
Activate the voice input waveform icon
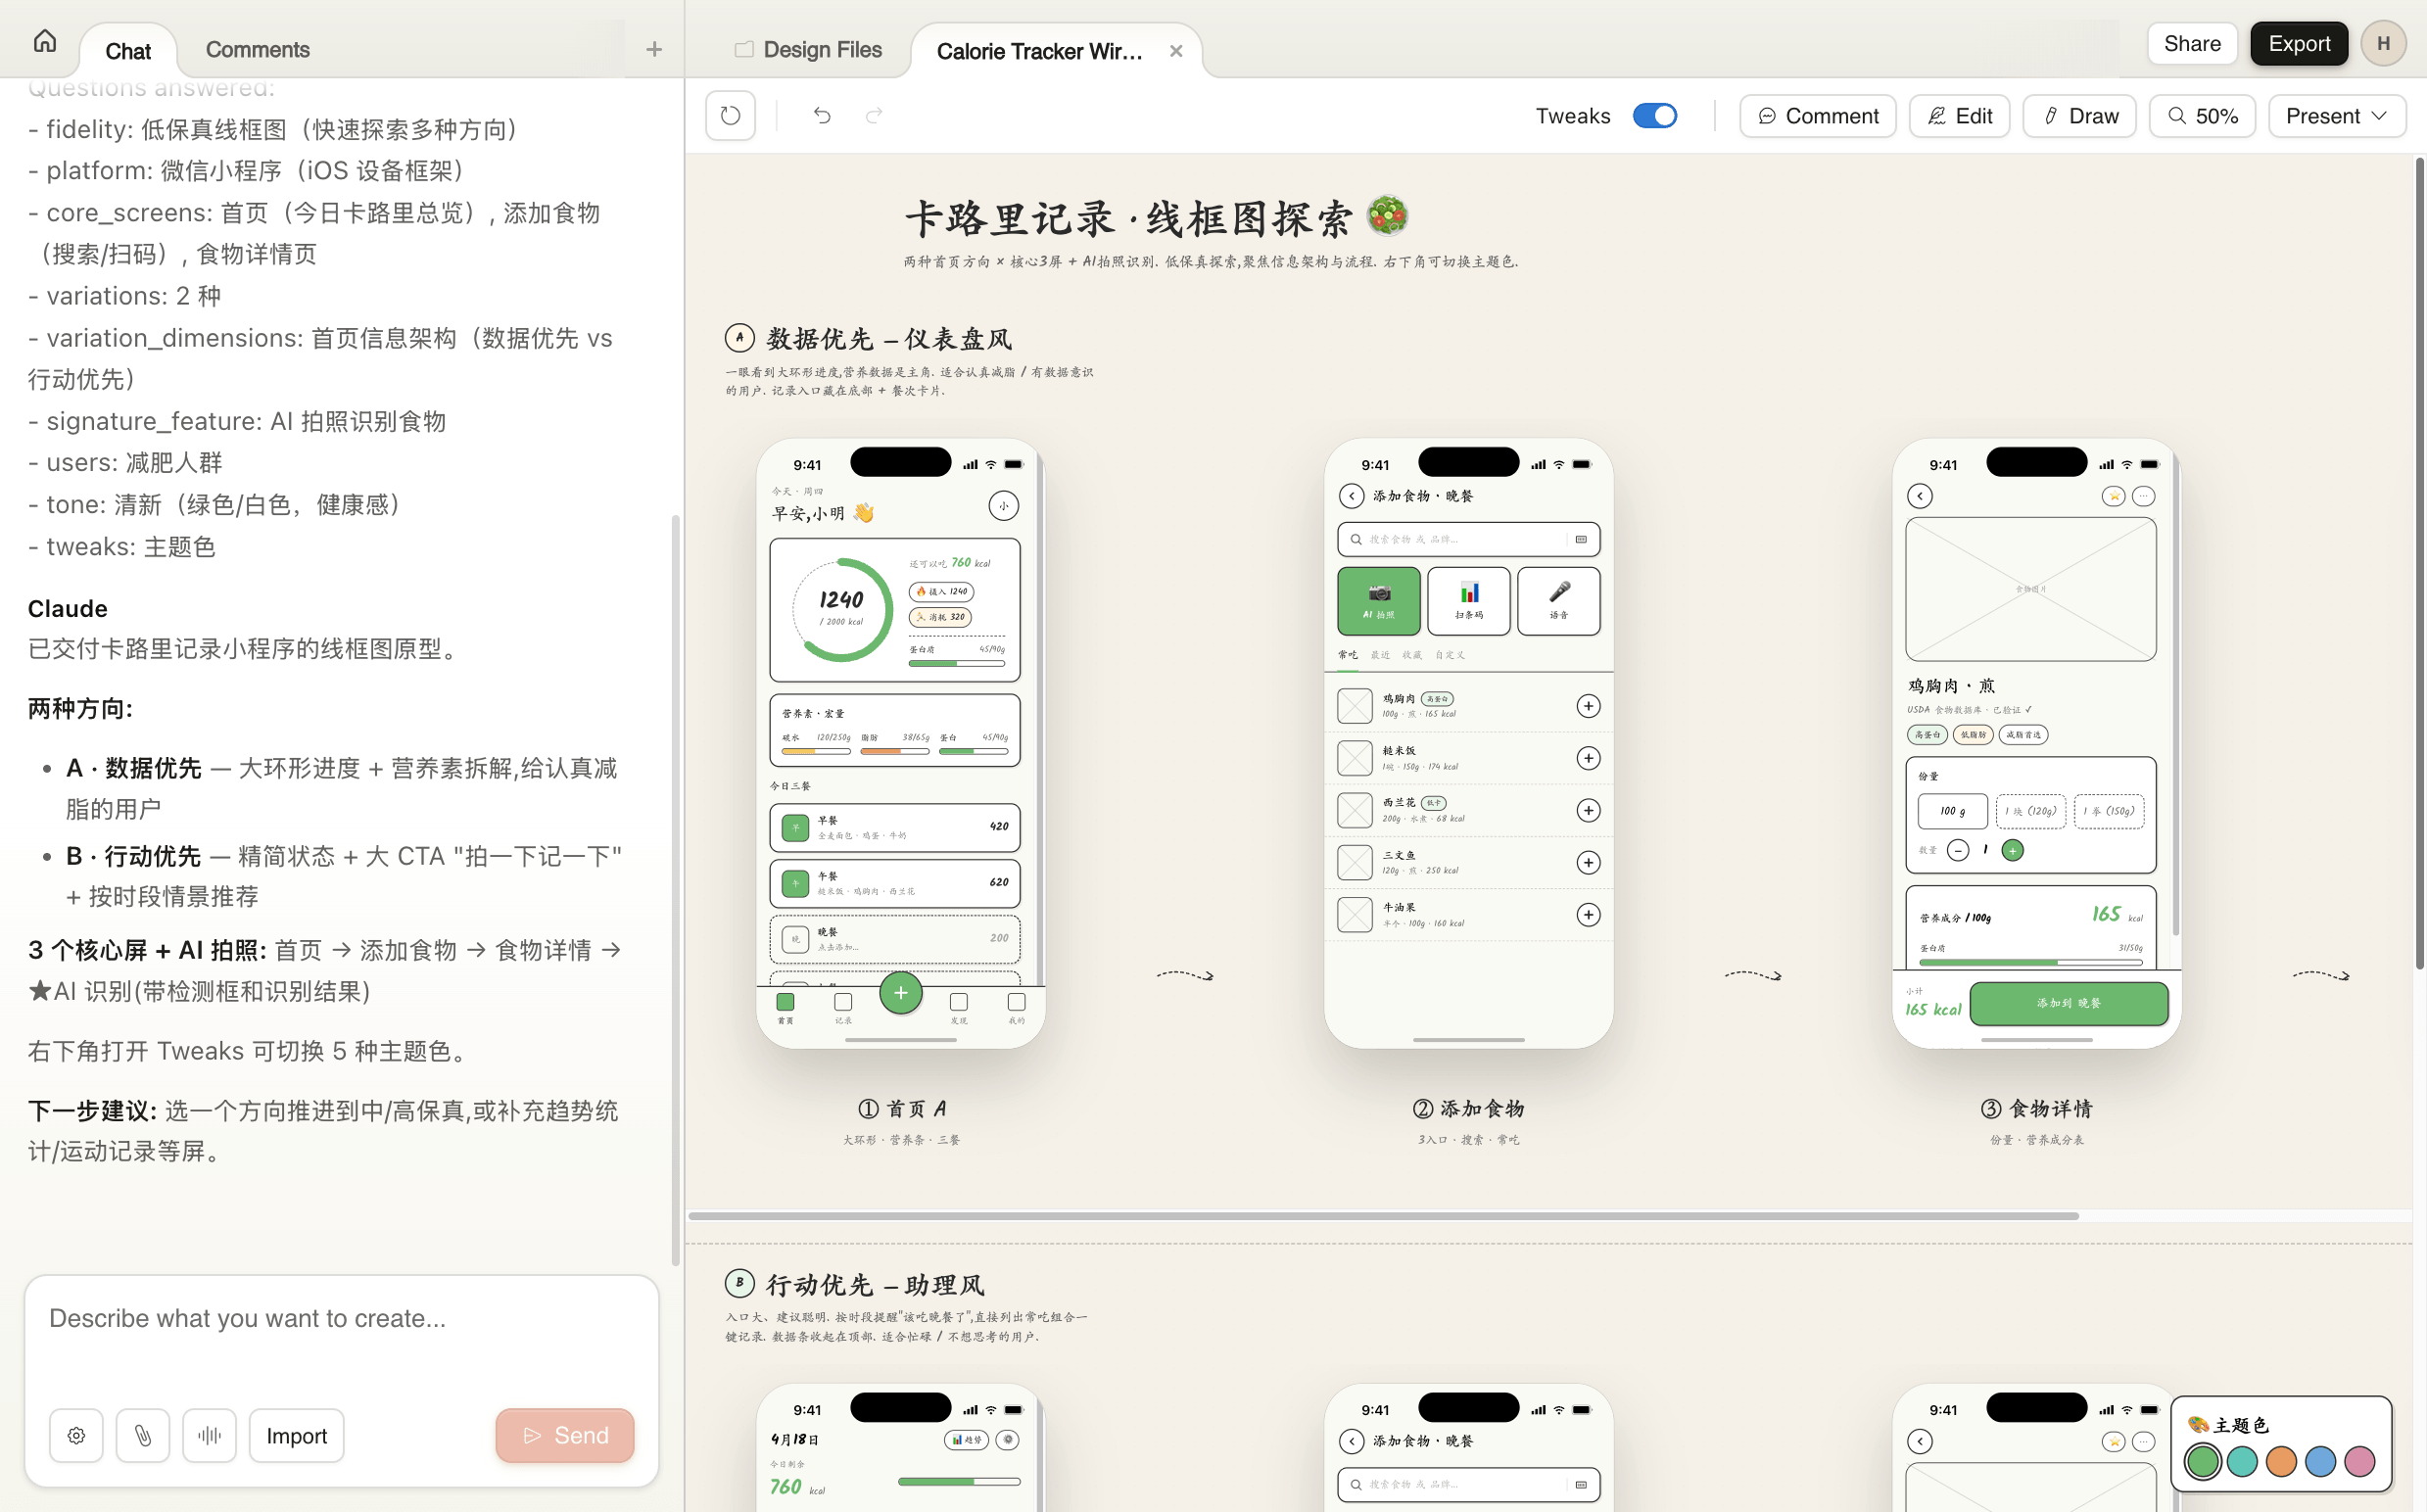pos(209,1435)
